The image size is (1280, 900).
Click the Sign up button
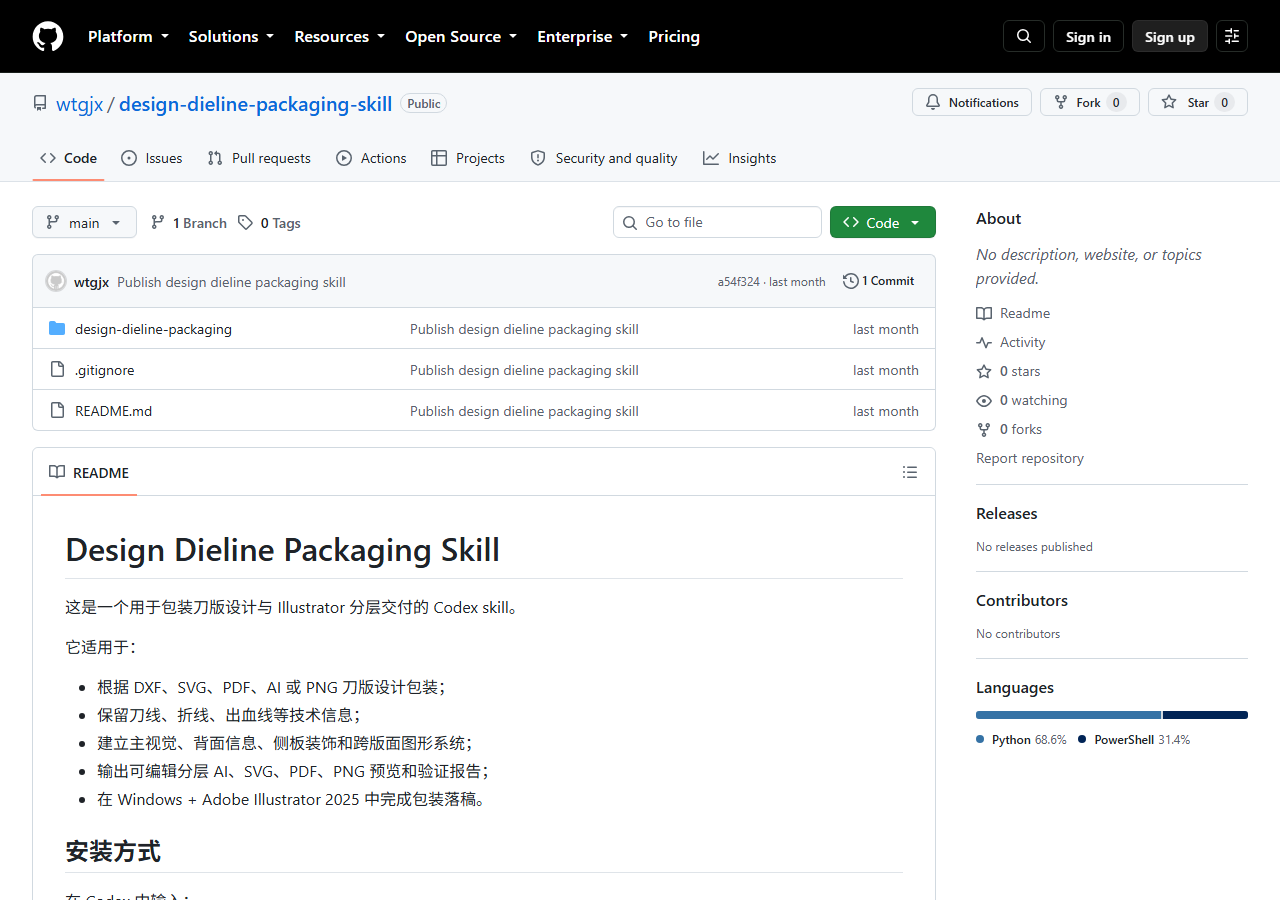1170,36
